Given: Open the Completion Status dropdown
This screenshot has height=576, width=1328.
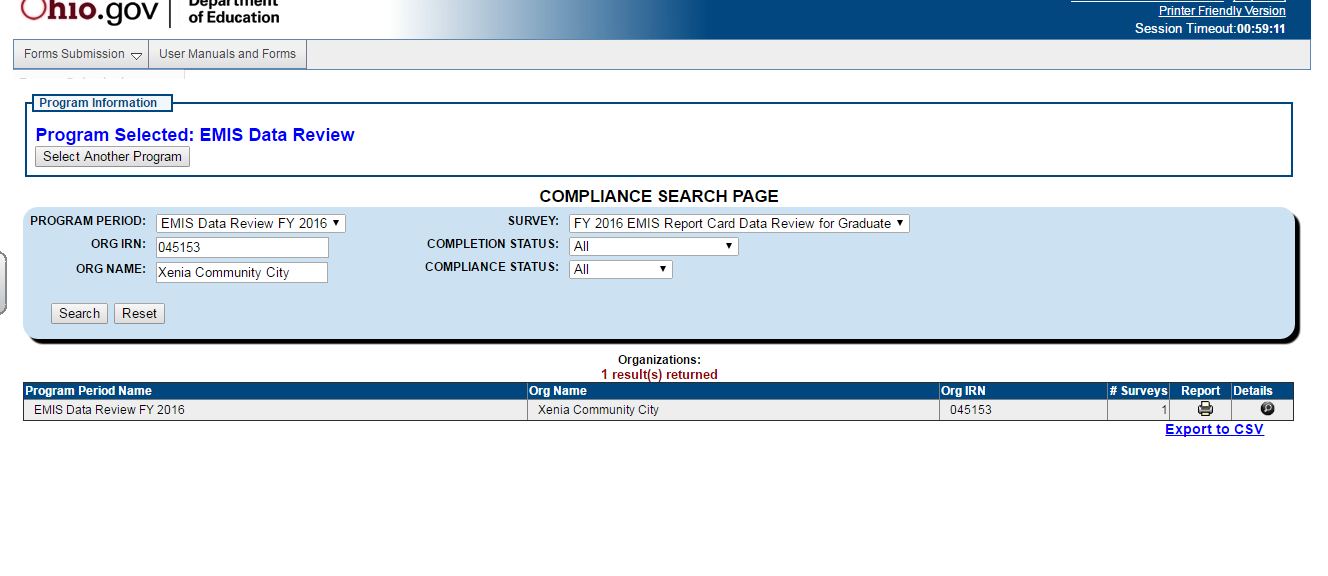Looking at the screenshot, I should click(653, 246).
